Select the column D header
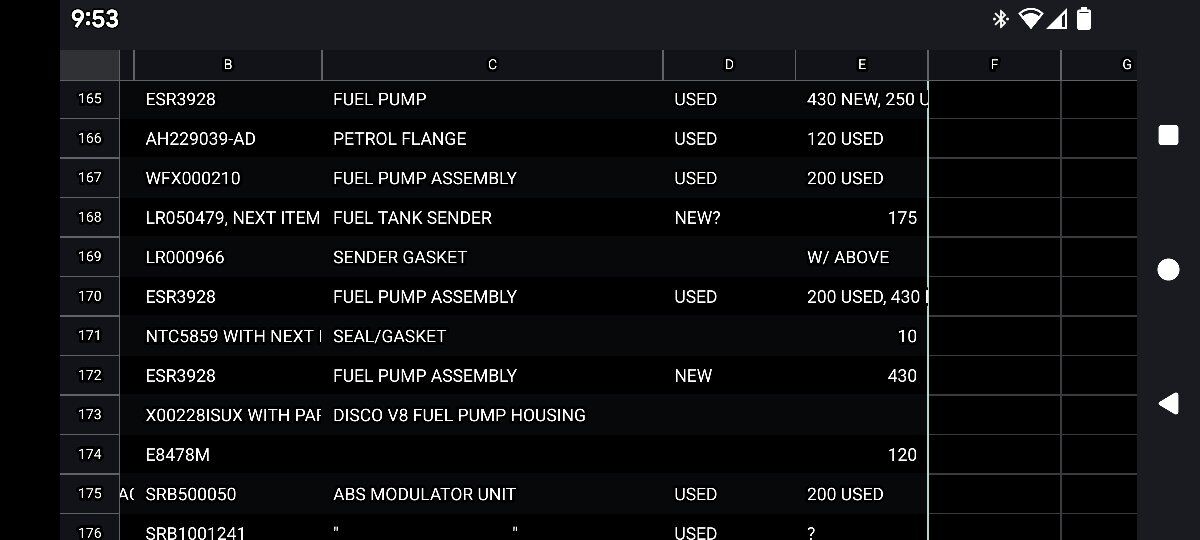This screenshot has width=1200, height=540. 729,65
